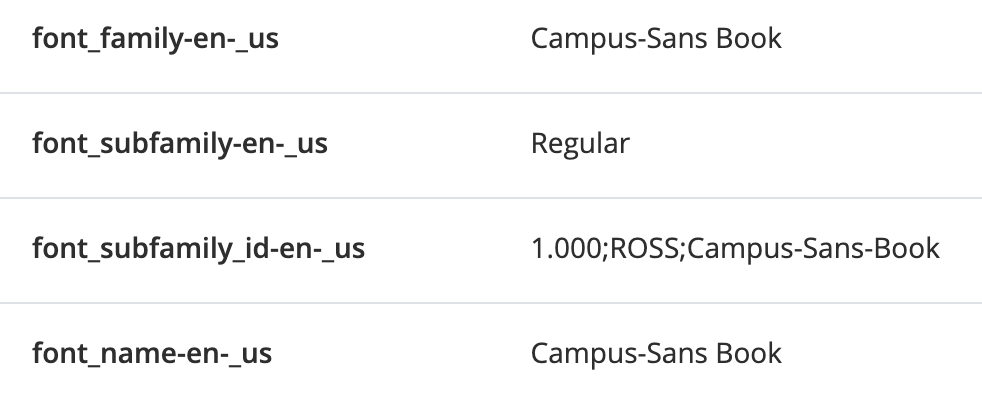The width and height of the screenshot is (982, 402).
Task: Select the font_name value "Campus-Sans Book"
Action: click(x=656, y=353)
